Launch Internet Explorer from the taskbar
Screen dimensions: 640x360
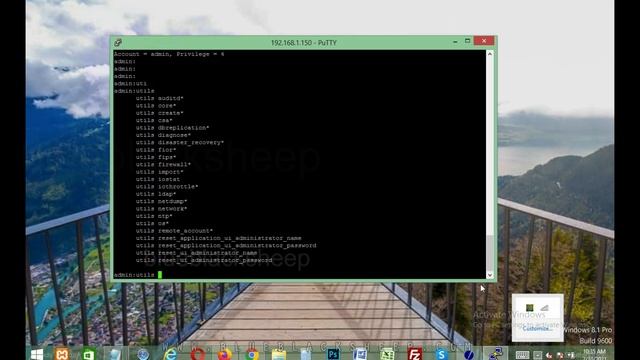[170, 354]
